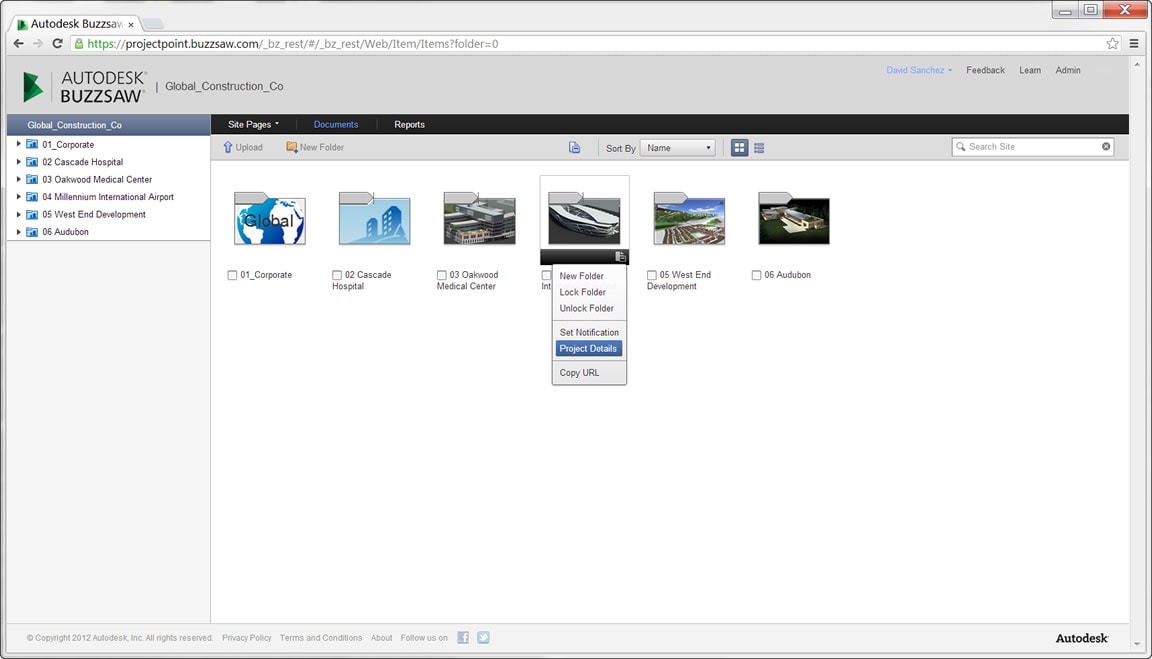
Task: Tick the 05 West End Development checkbox
Action: [652, 275]
